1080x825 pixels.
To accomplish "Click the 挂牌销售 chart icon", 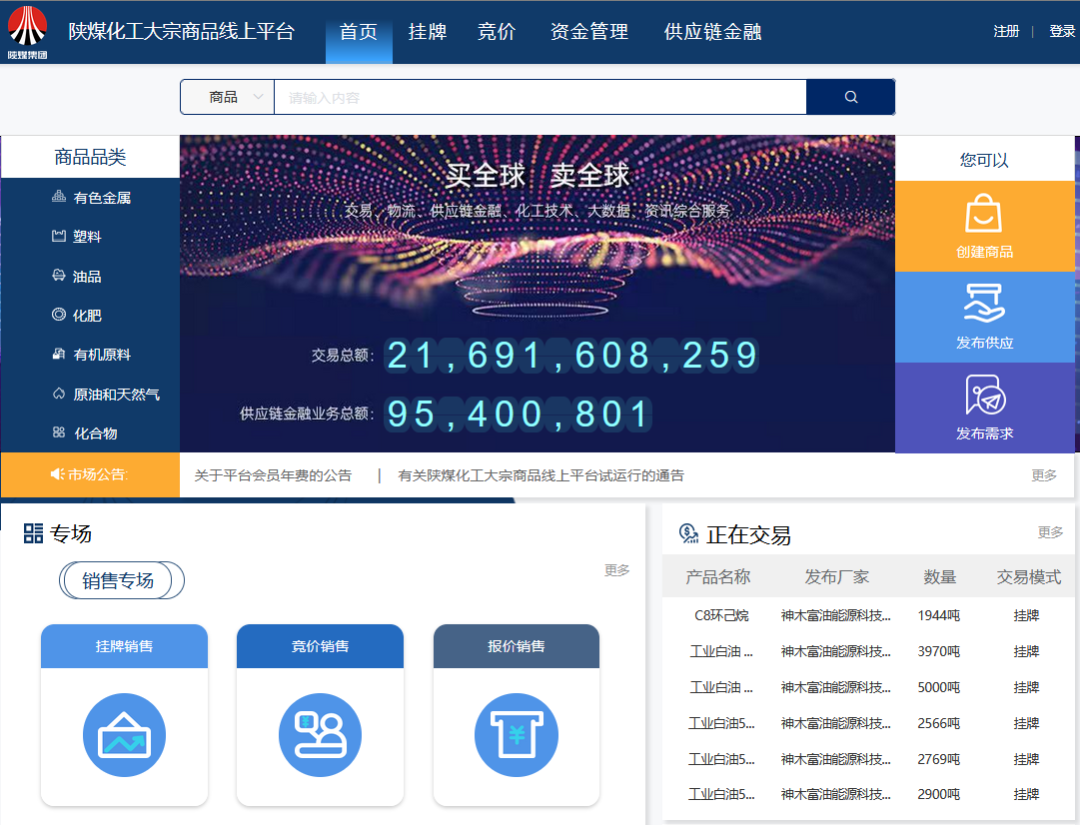I will click(124, 735).
